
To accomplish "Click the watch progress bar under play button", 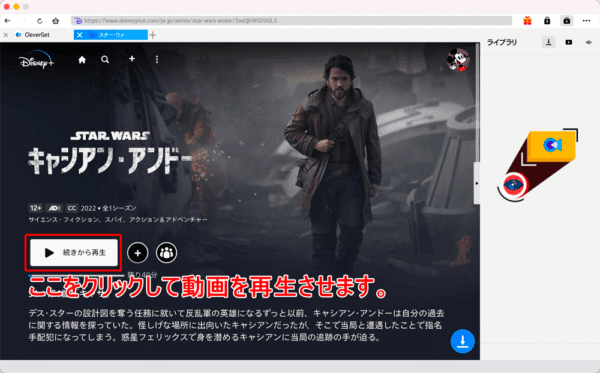I will coord(77,275).
